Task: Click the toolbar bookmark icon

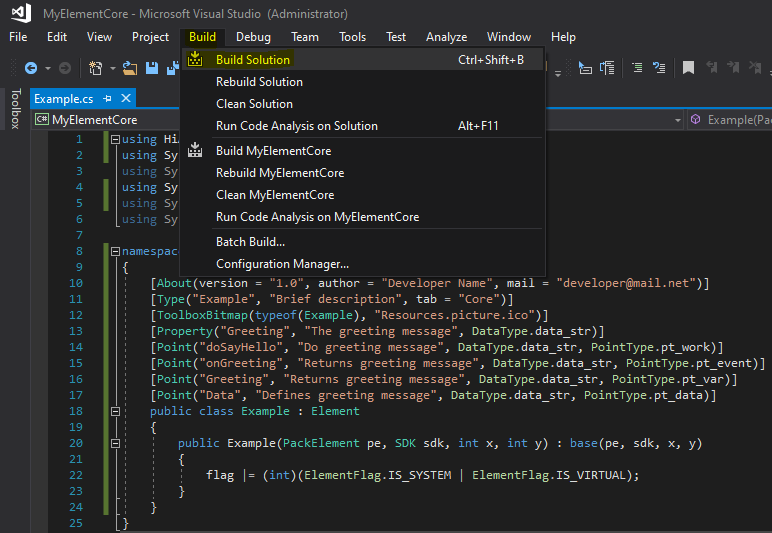Action: point(688,68)
